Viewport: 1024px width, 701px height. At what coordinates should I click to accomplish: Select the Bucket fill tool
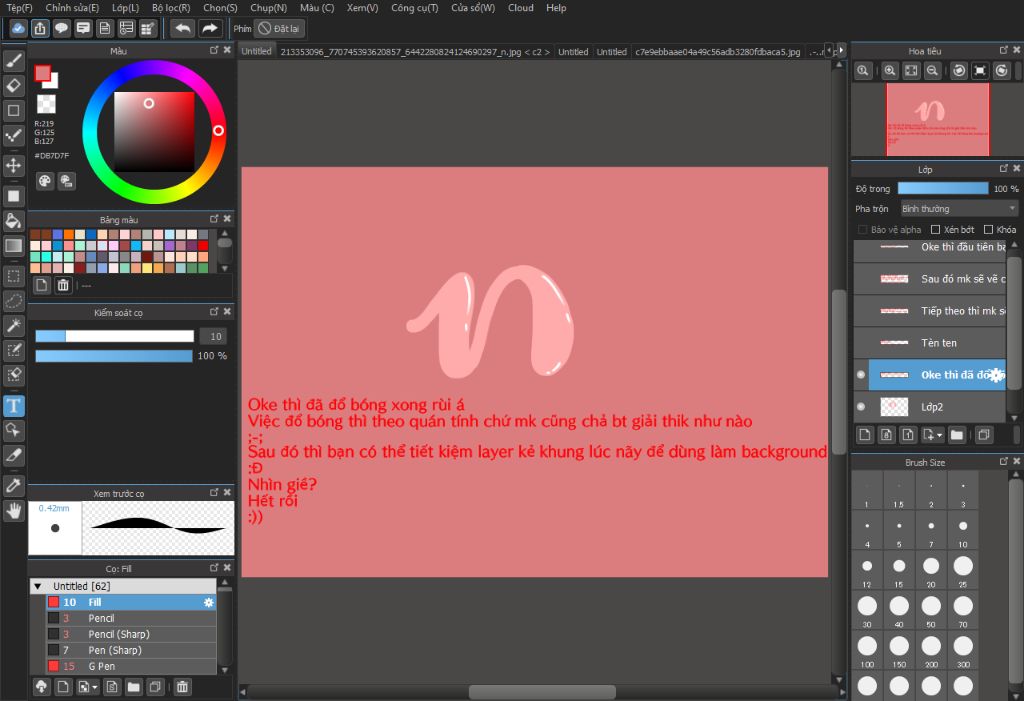[x=14, y=221]
